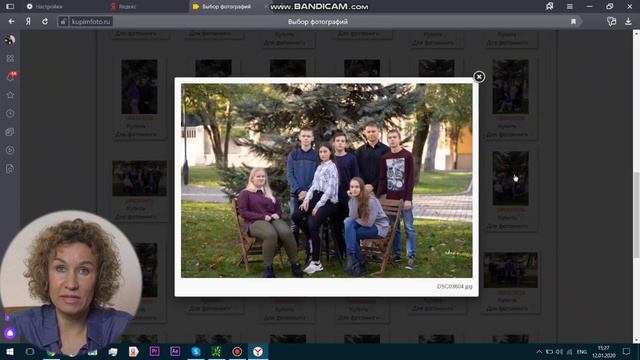Image resolution: width=640 pixels, height=360 pixels.
Task: Close the enlarged photo lightbox
Action: tap(479, 77)
